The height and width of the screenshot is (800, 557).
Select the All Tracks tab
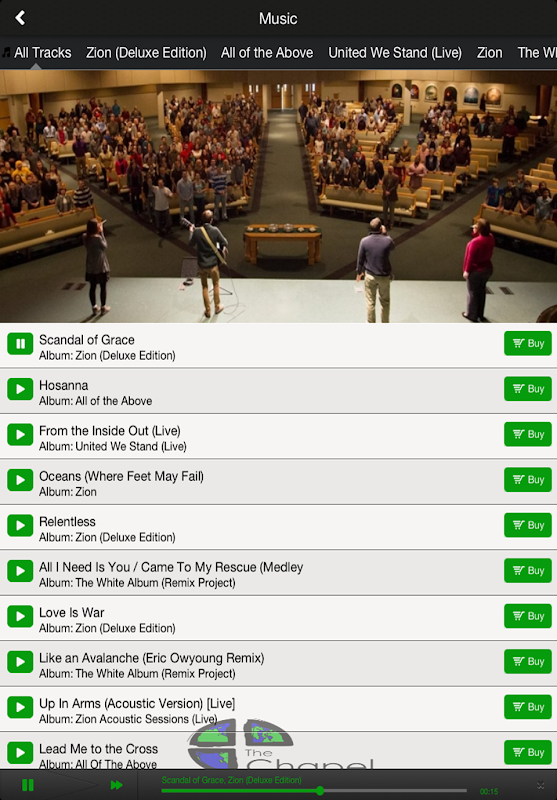(43, 53)
